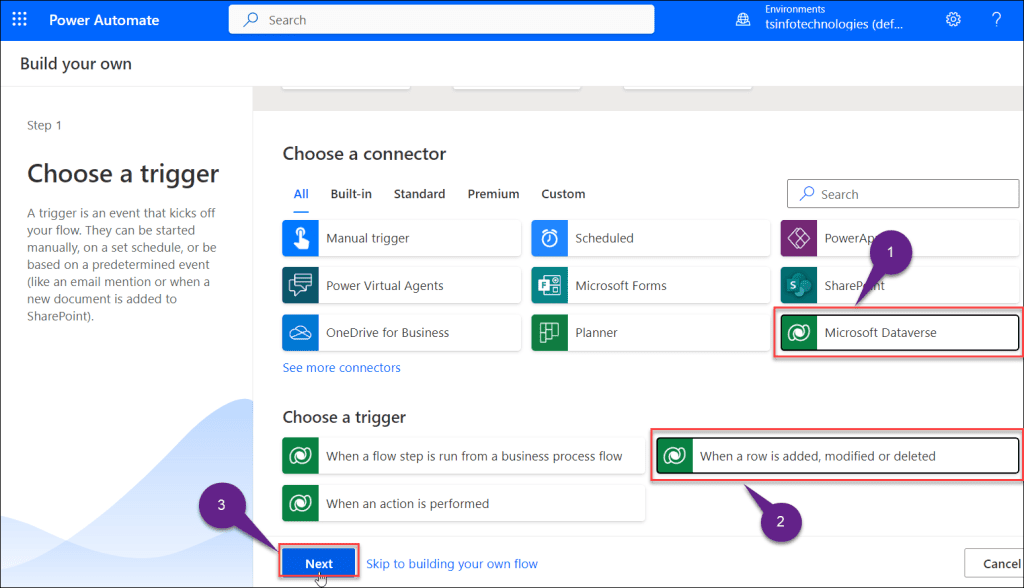Click icon of action is performed trigger
This screenshot has height=588, width=1024.
click(x=300, y=503)
